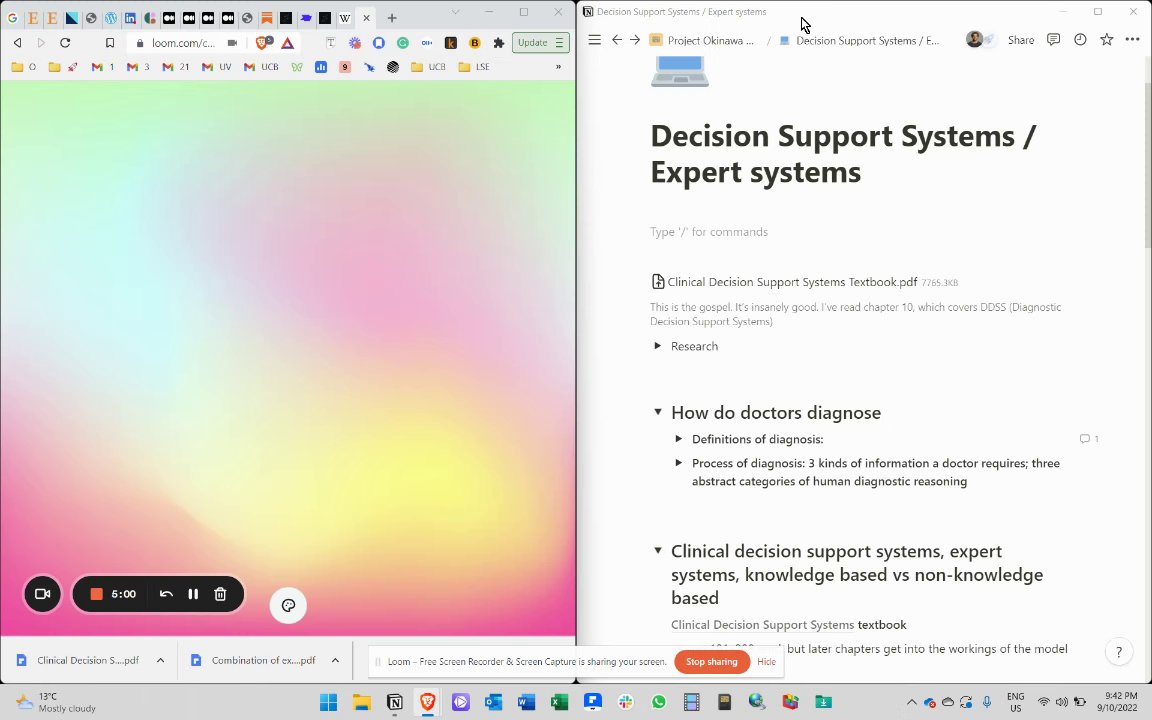Click the loom.com address bar

(x=184, y=43)
